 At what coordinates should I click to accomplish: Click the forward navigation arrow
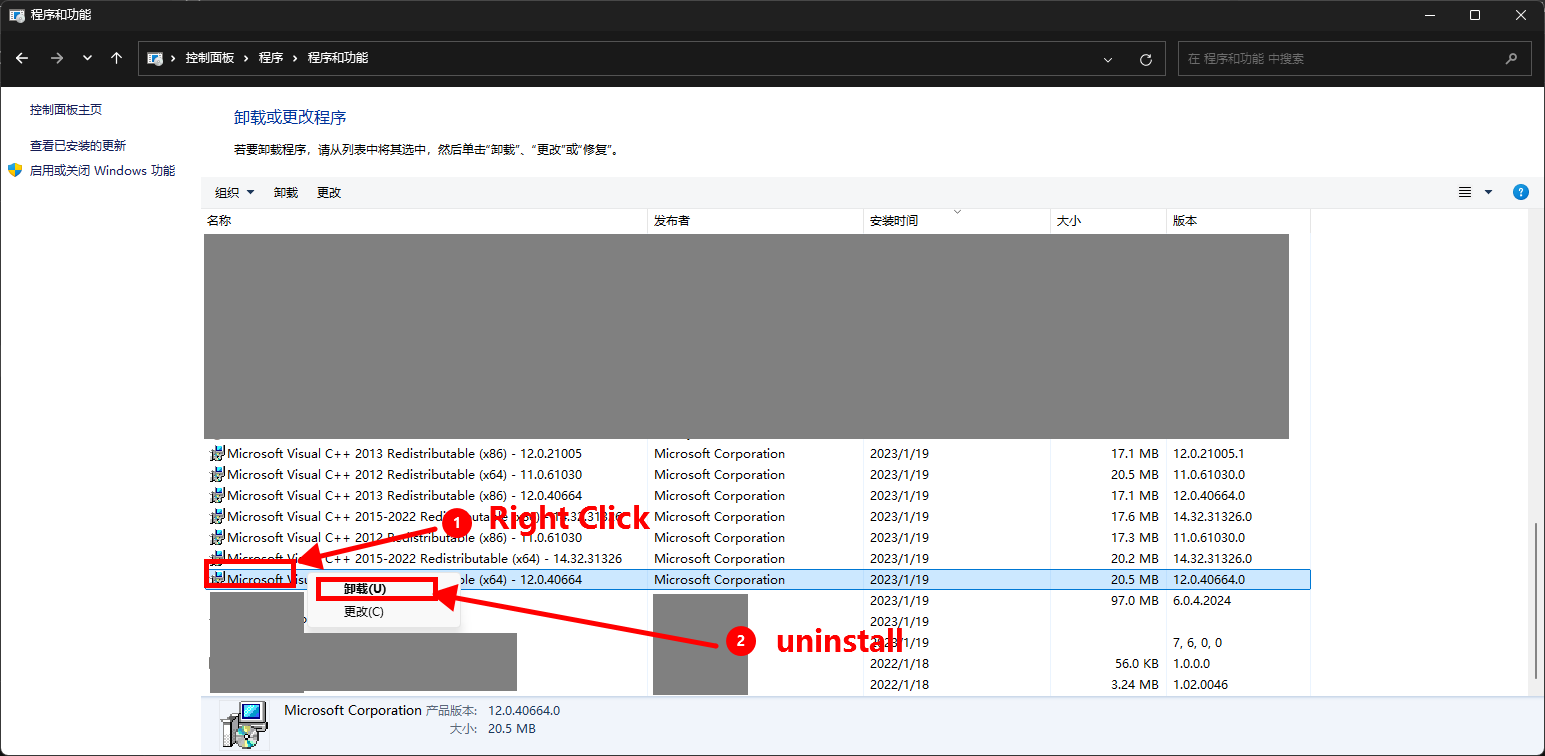(57, 58)
